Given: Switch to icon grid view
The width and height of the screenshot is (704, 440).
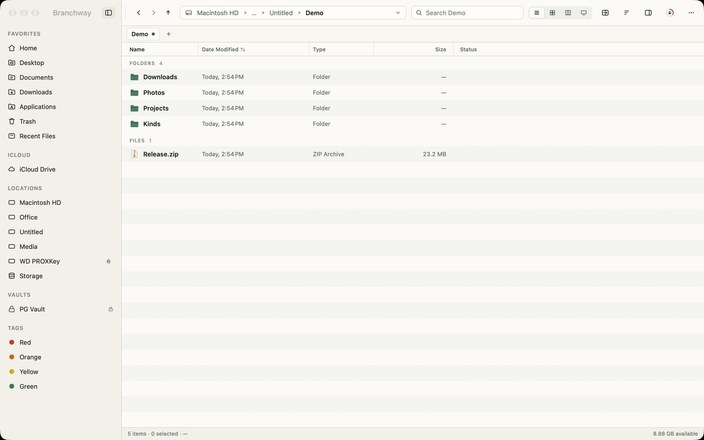Looking at the screenshot, I should coord(552,13).
